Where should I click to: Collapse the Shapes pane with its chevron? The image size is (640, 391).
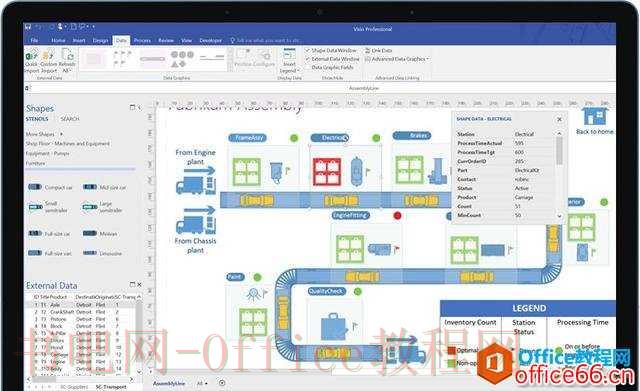(x=139, y=108)
